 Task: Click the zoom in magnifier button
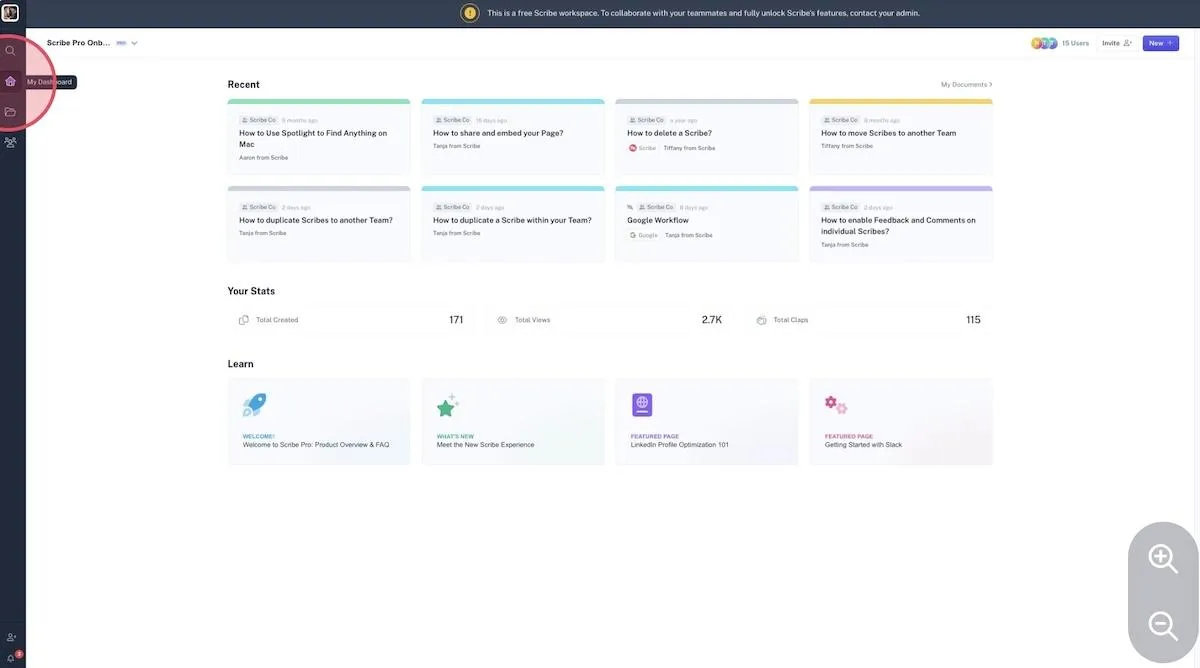pyautogui.click(x=1163, y=558)
